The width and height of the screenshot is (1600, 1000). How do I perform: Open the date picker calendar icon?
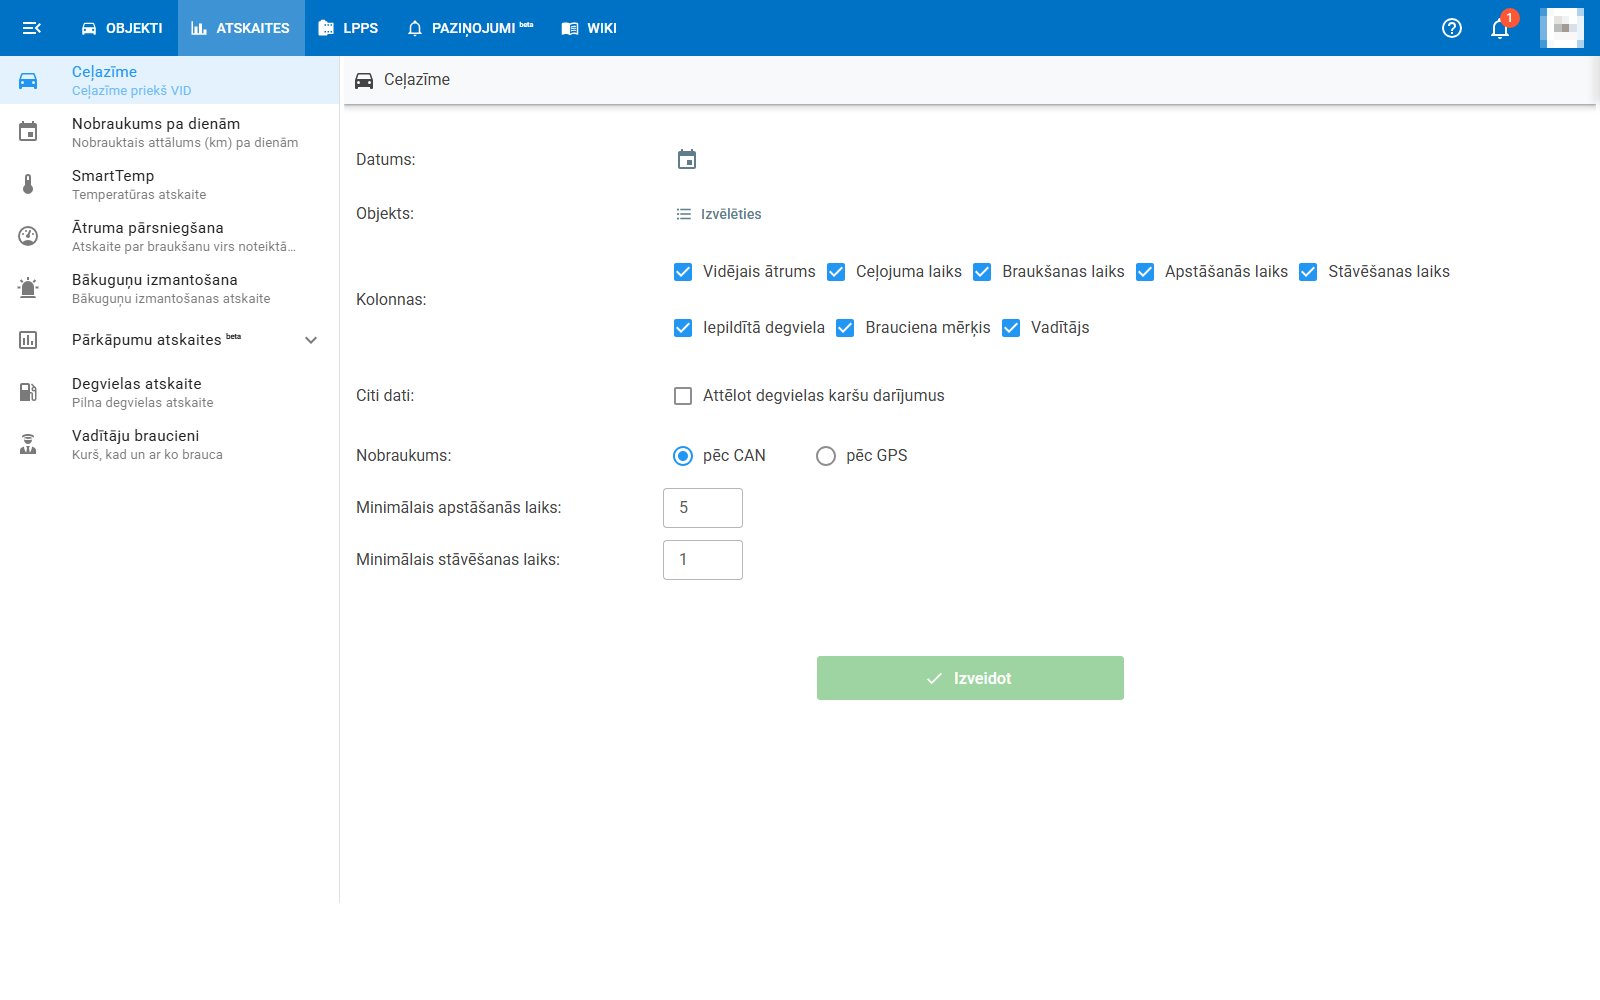(687, 160)
